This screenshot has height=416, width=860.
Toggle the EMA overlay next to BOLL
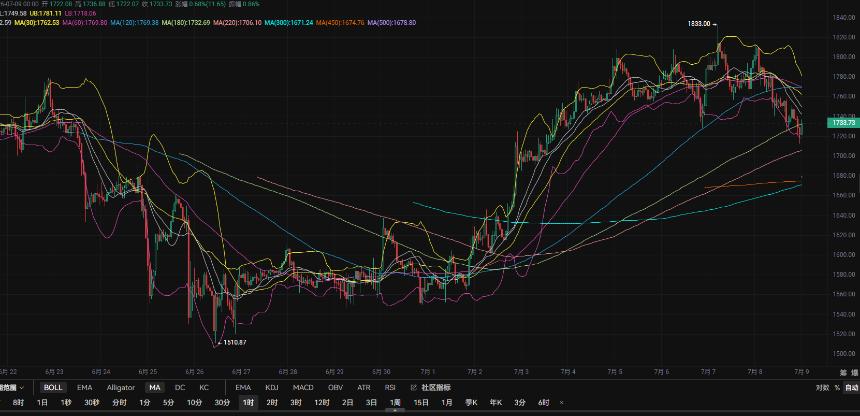(x=84, y=387)
